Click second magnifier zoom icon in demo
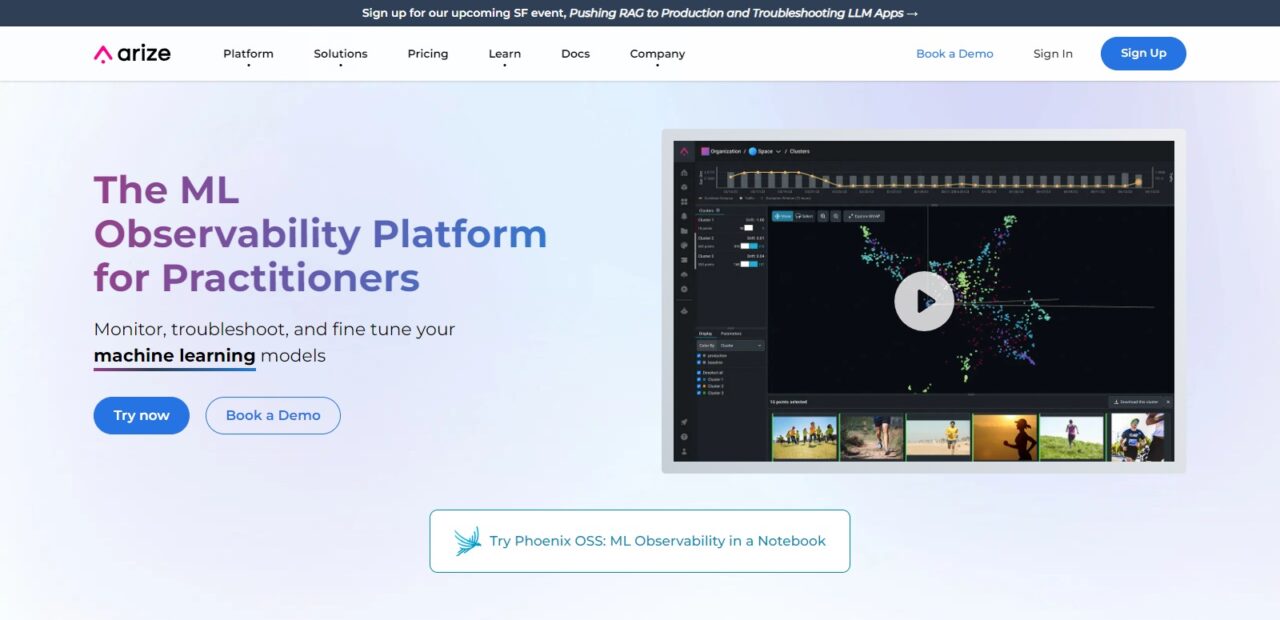 836,216
